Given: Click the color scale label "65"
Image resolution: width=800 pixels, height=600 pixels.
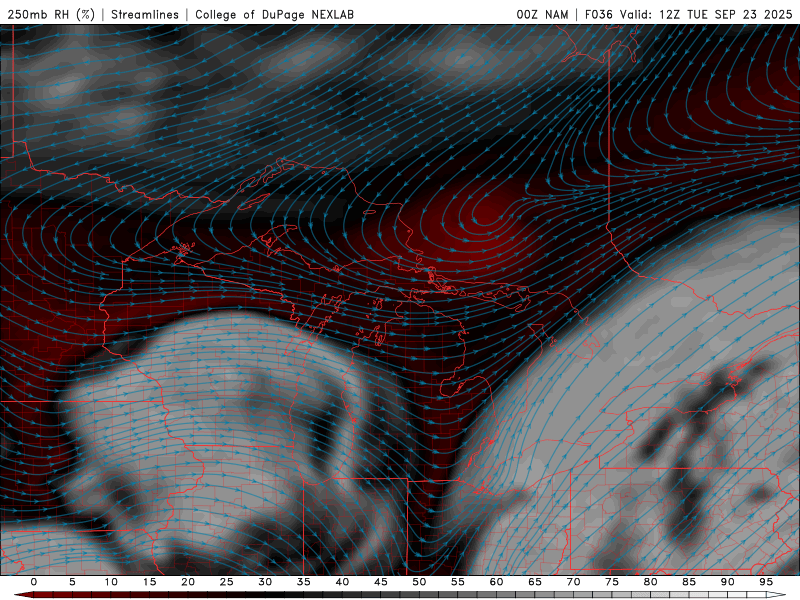Looking at the screenshot, I should click(x=535, y=582).
